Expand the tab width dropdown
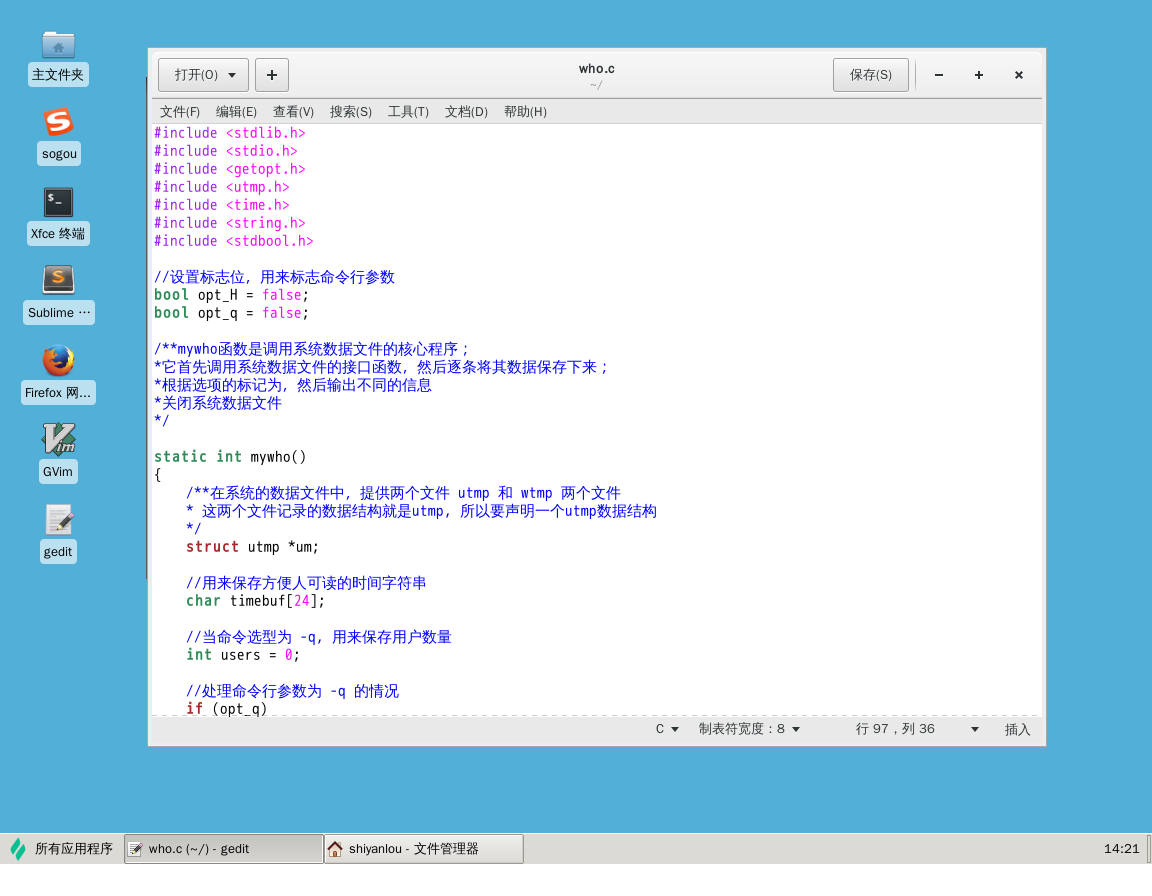 pos(749,729)
